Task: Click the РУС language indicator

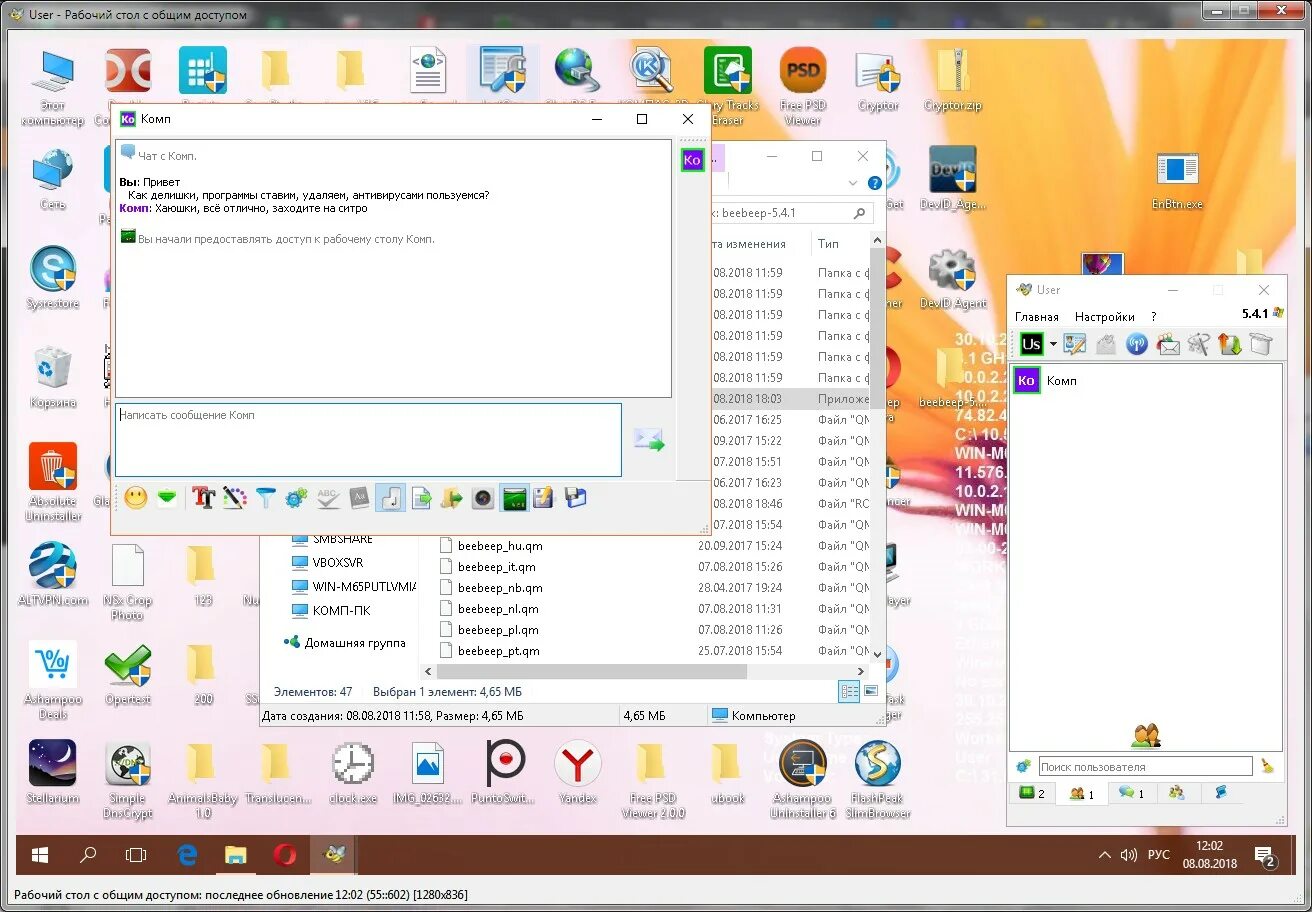Action: pos(1158,855)
